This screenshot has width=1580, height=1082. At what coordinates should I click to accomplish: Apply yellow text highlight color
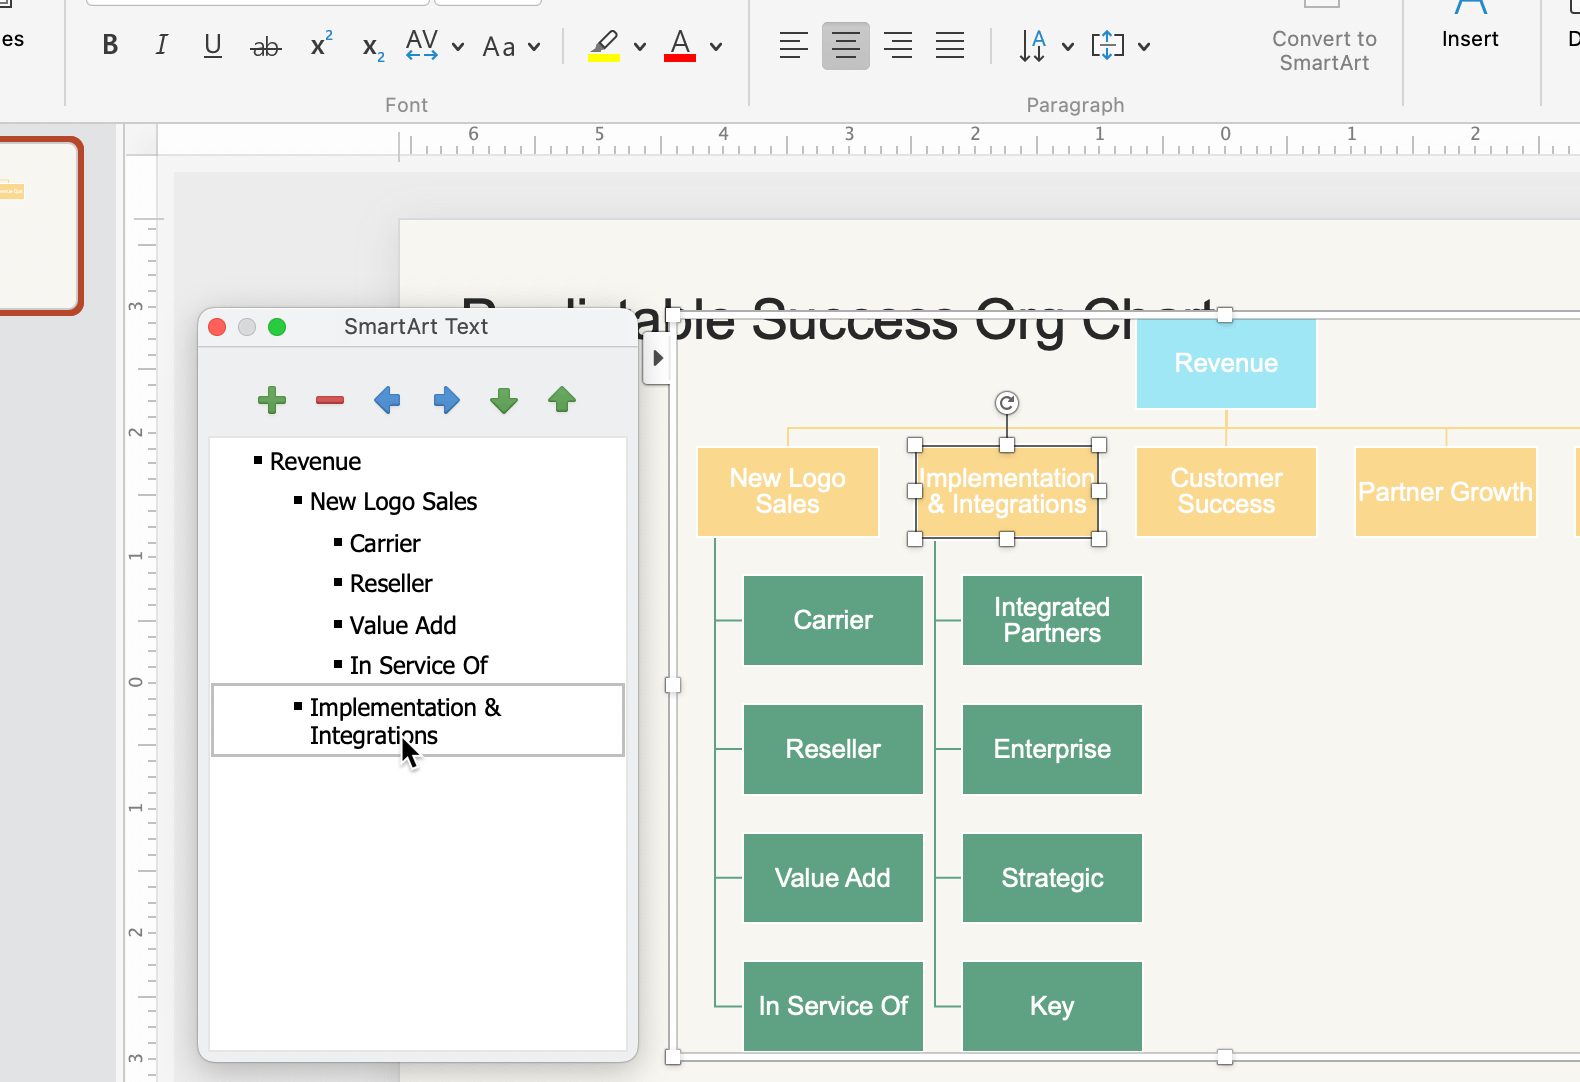click(x=604, y=46)
